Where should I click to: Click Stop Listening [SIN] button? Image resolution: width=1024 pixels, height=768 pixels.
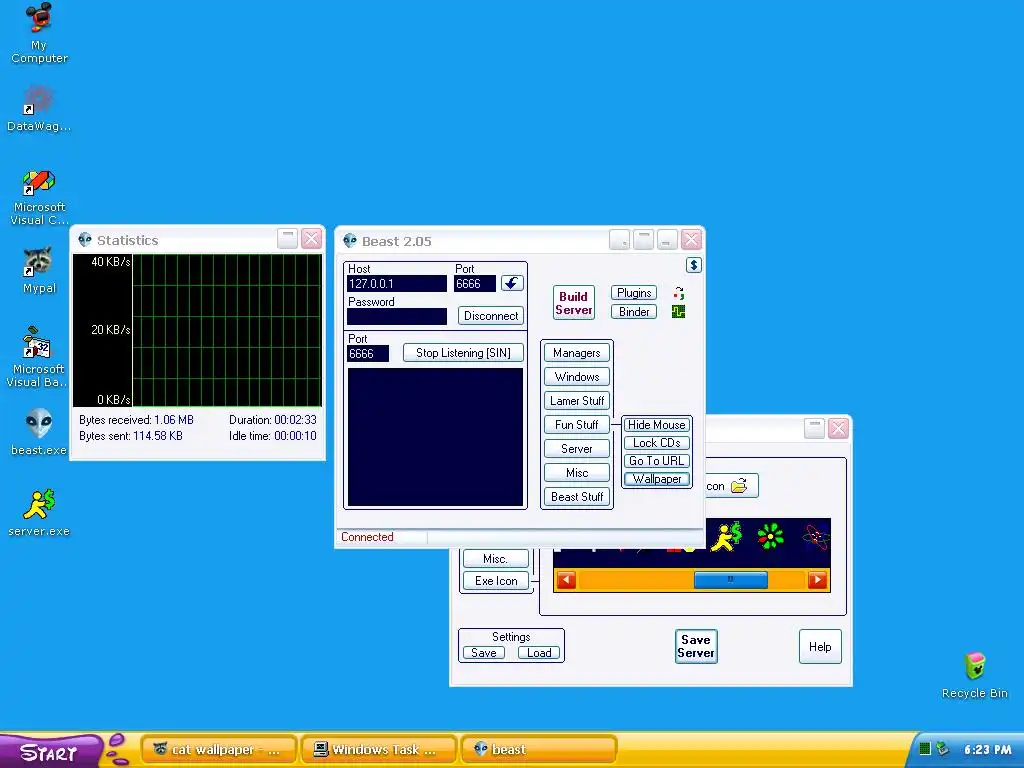point(463,353)
